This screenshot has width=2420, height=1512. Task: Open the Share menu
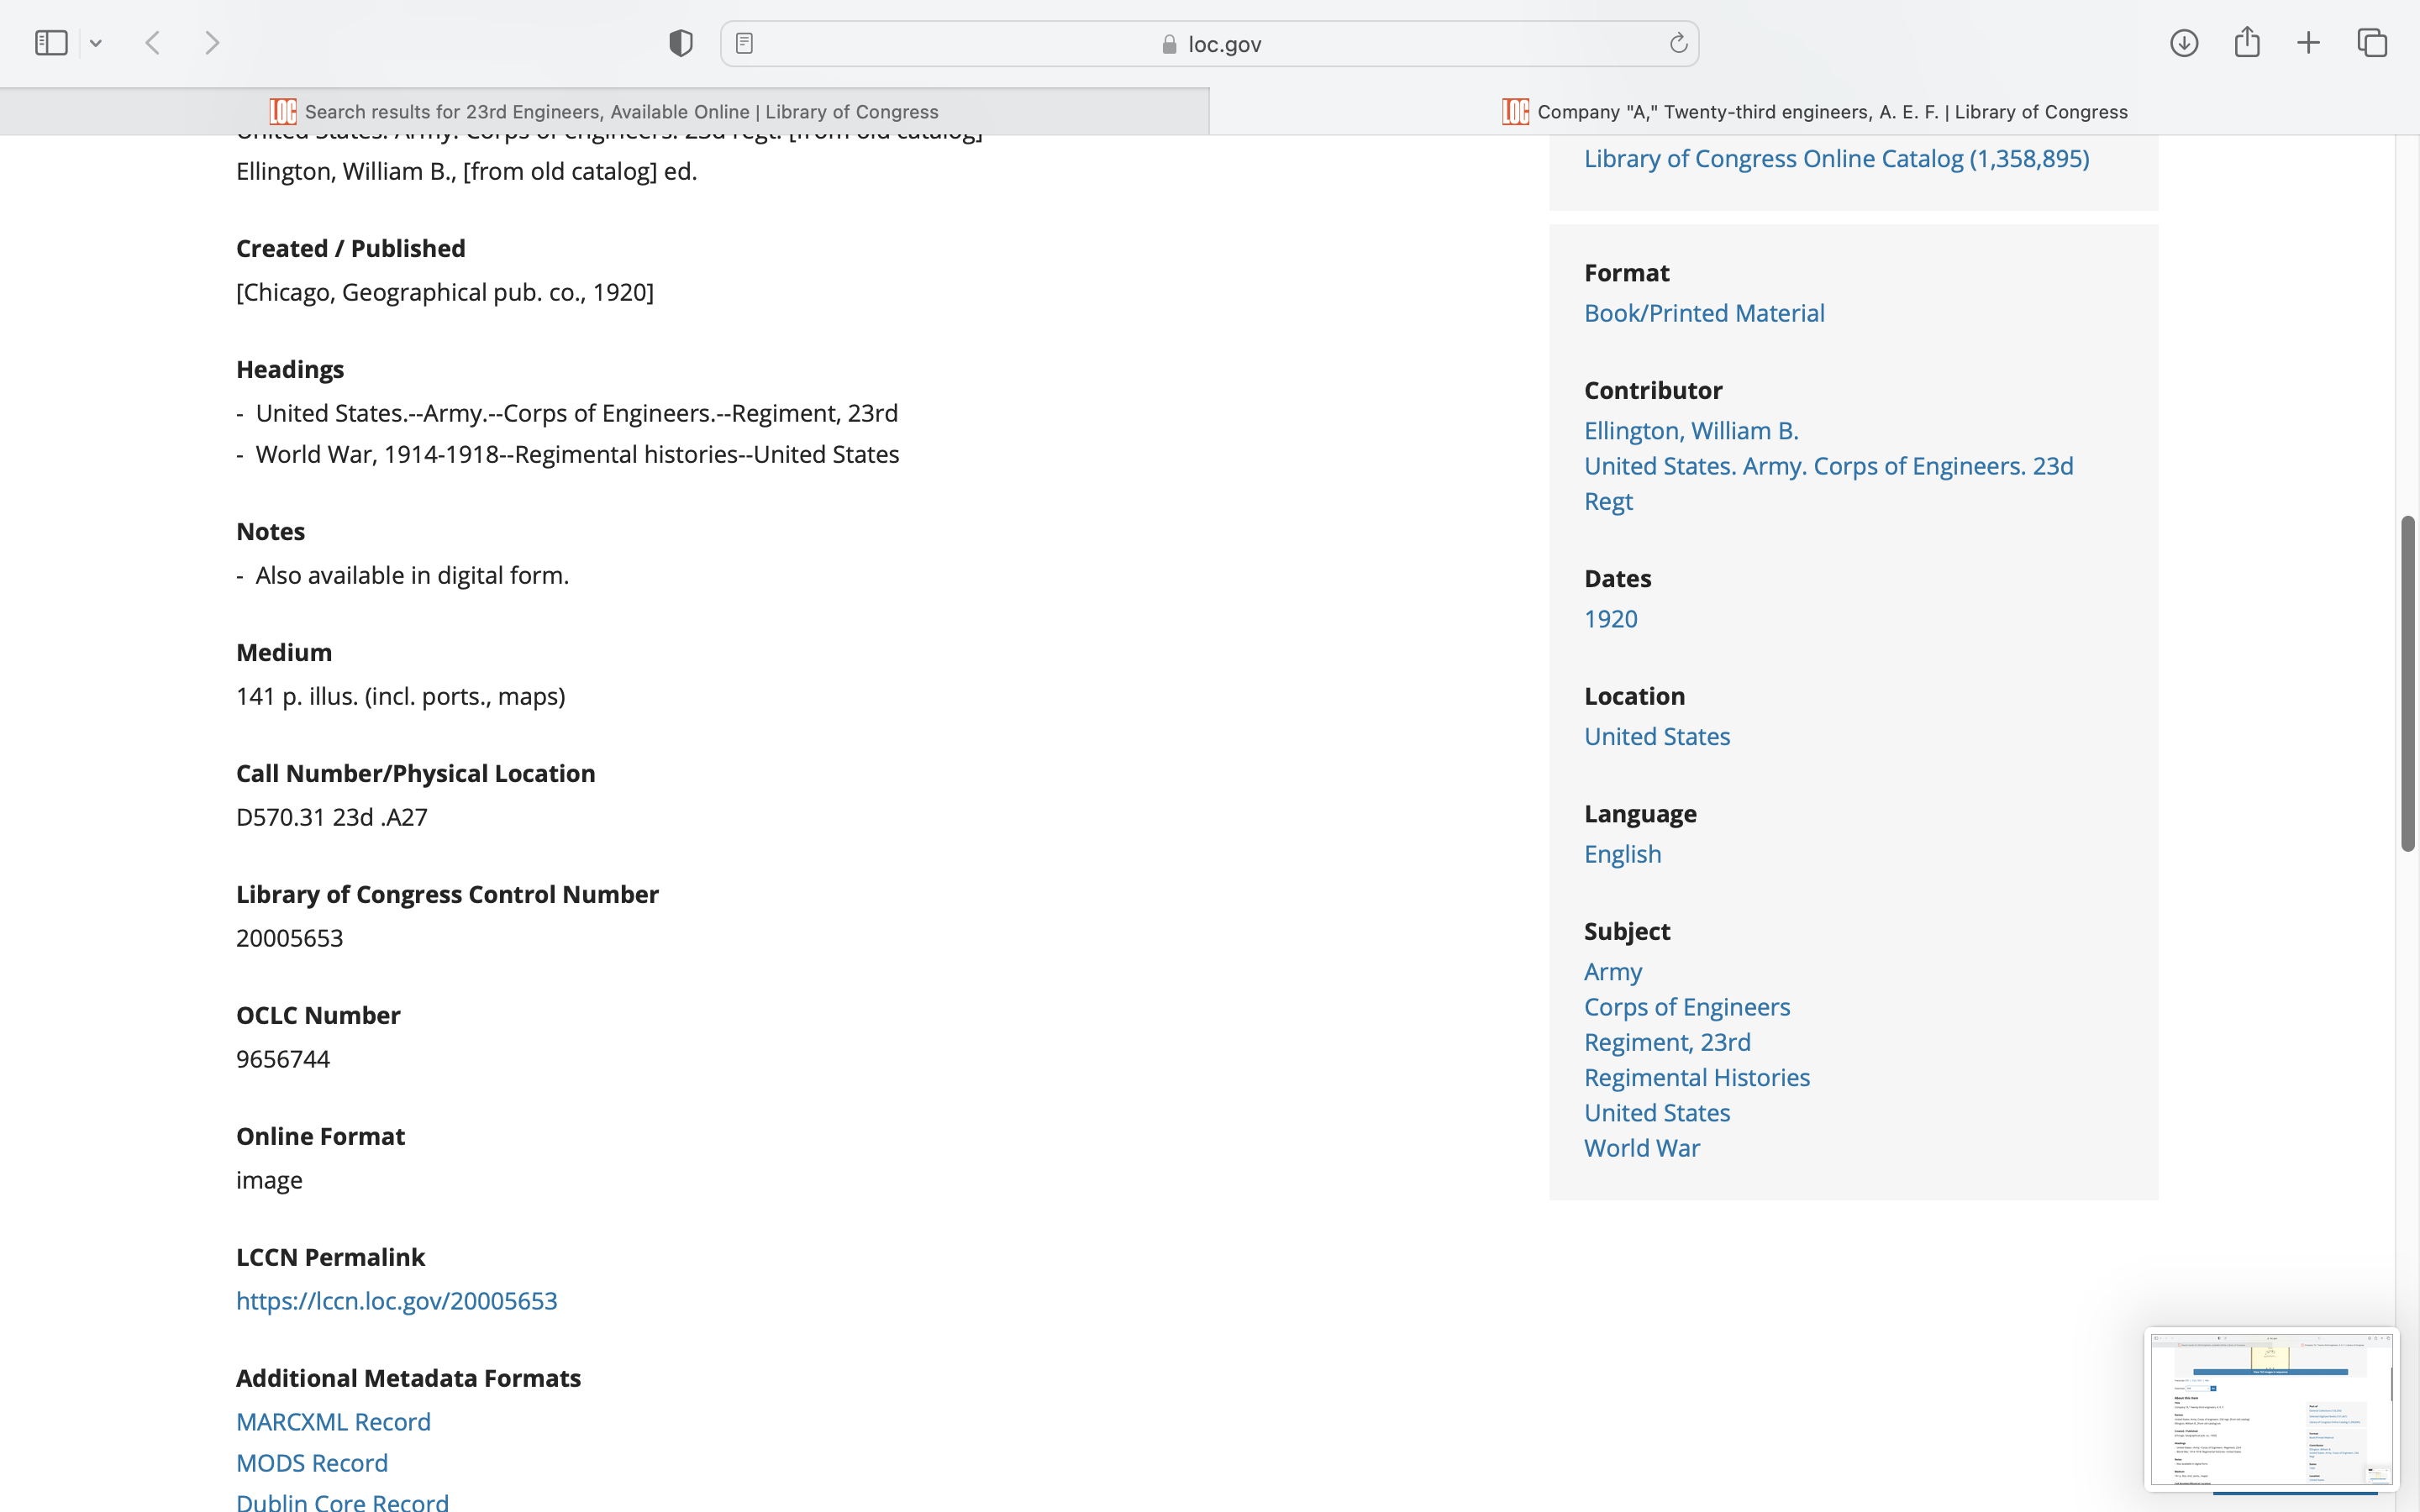coord(2247,43)
